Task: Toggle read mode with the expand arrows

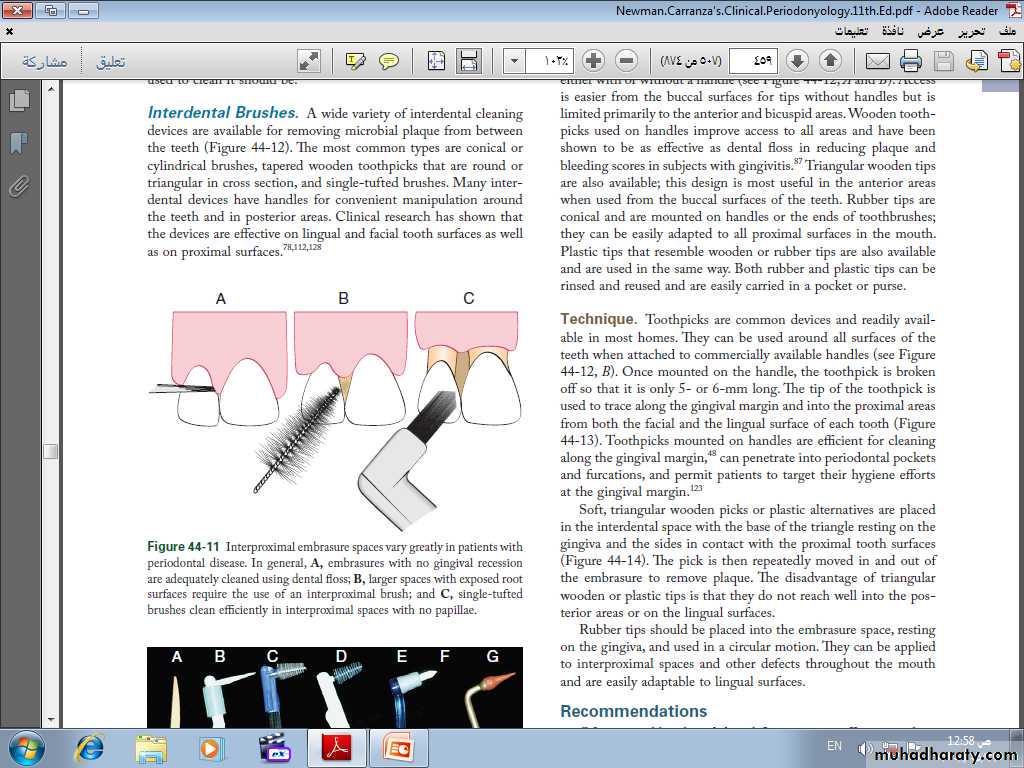Action: coord(310,61)
